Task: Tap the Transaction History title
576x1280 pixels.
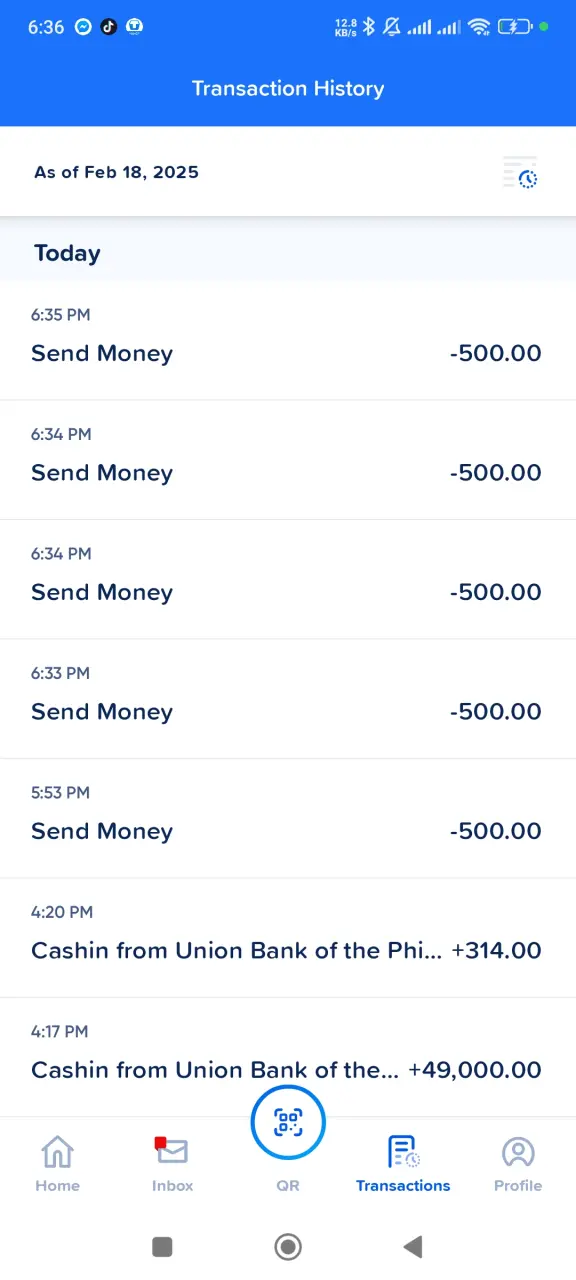Action: coord(288,88)
